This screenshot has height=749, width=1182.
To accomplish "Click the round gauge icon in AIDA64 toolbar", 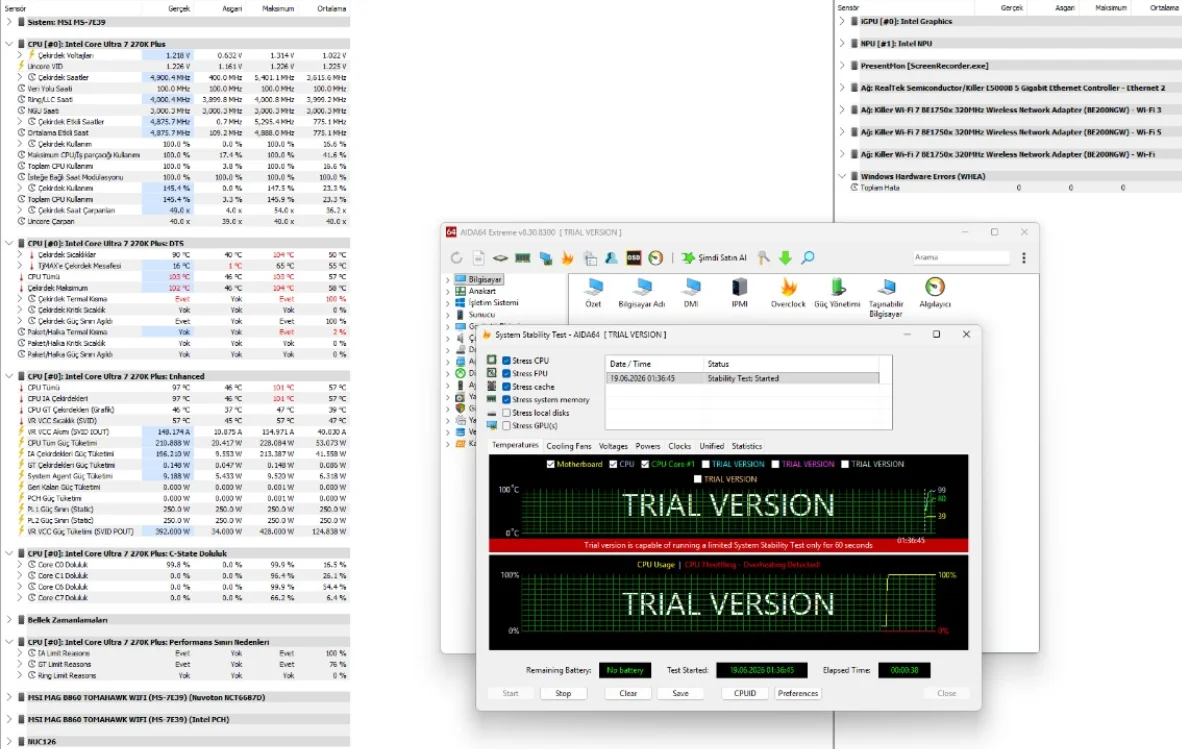I will (656, 258).
